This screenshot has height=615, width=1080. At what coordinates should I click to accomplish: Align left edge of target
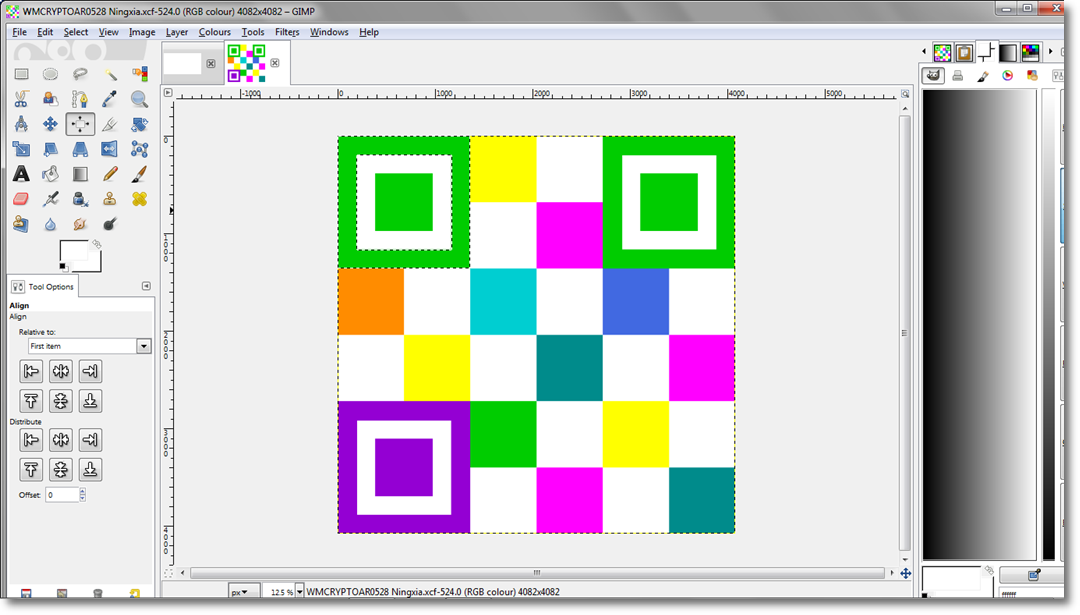[31, 372]
